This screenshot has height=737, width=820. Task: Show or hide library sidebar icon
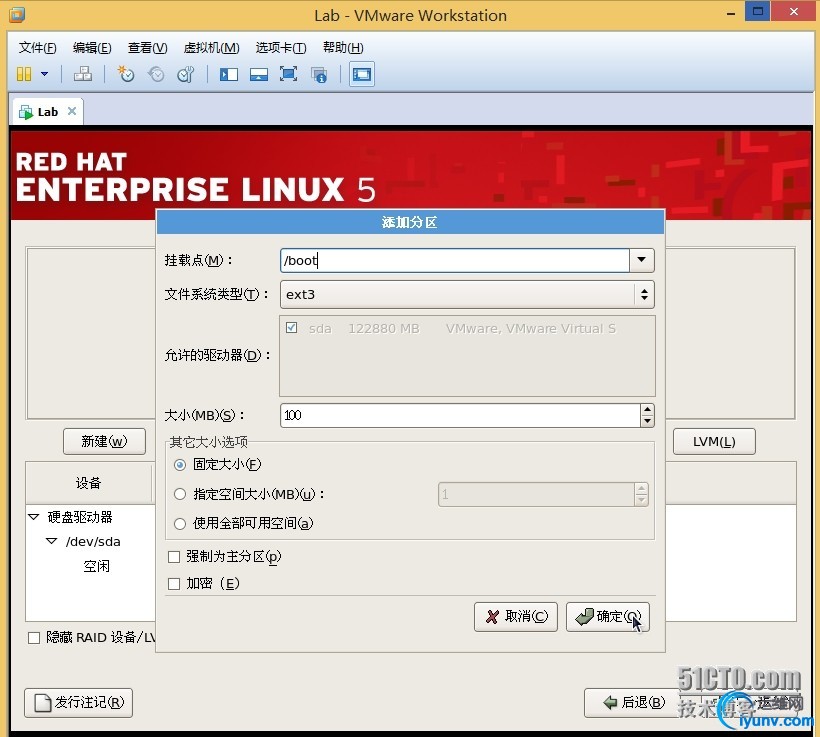pos(229,74)
